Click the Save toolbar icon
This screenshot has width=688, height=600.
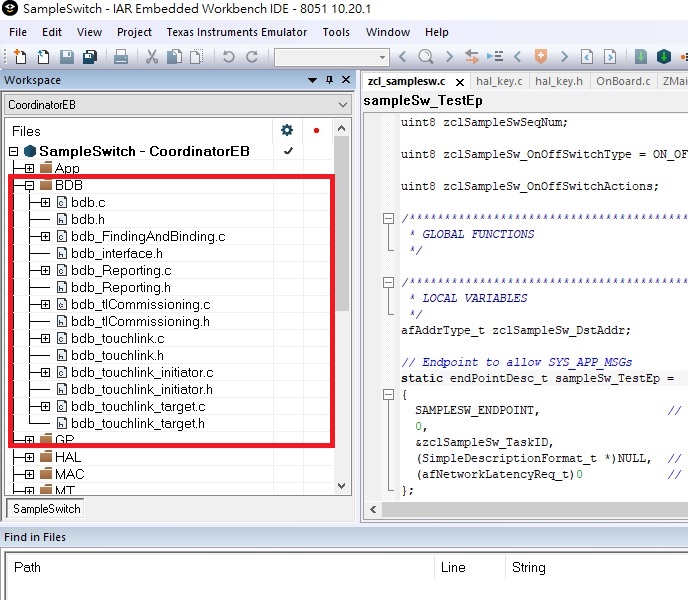[67, 57]
